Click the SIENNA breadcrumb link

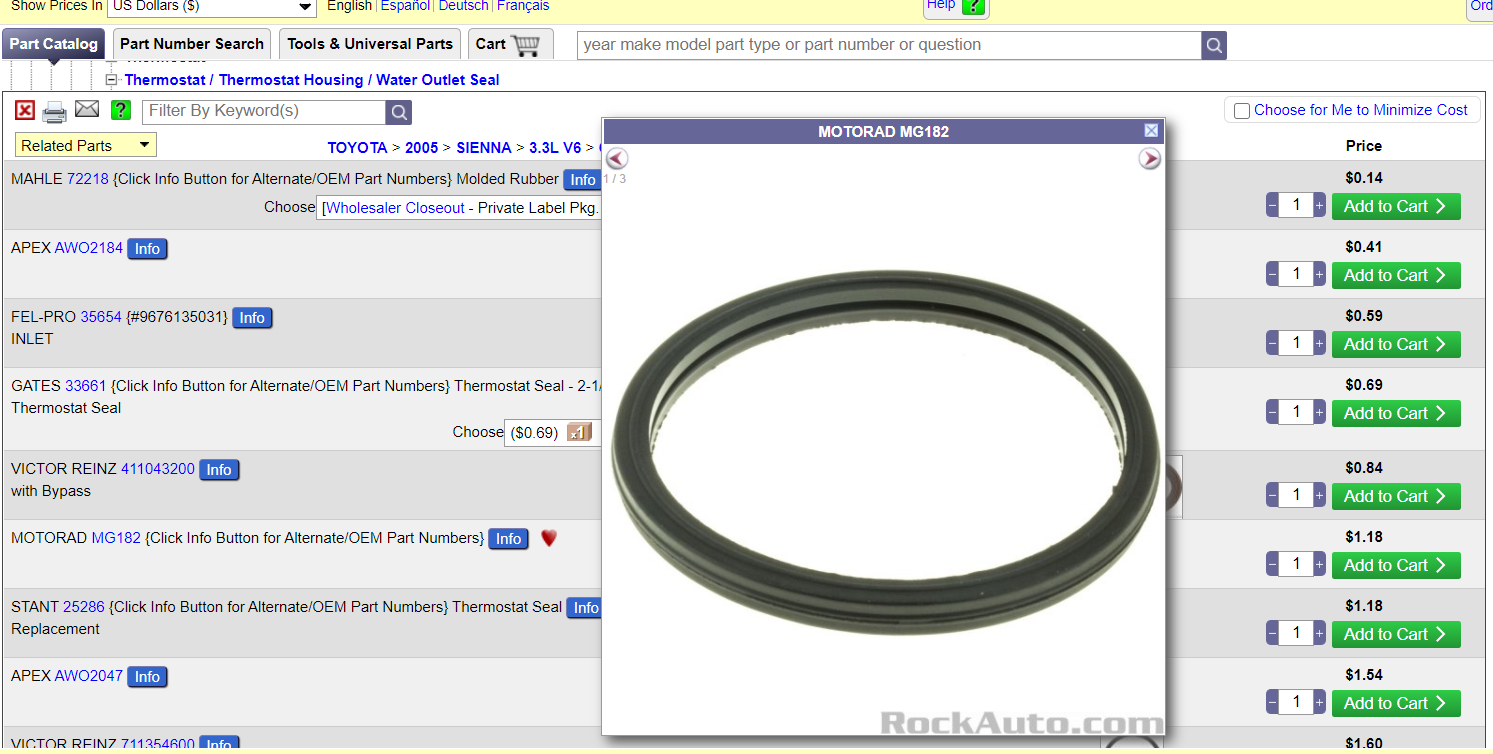coord(484,148)
